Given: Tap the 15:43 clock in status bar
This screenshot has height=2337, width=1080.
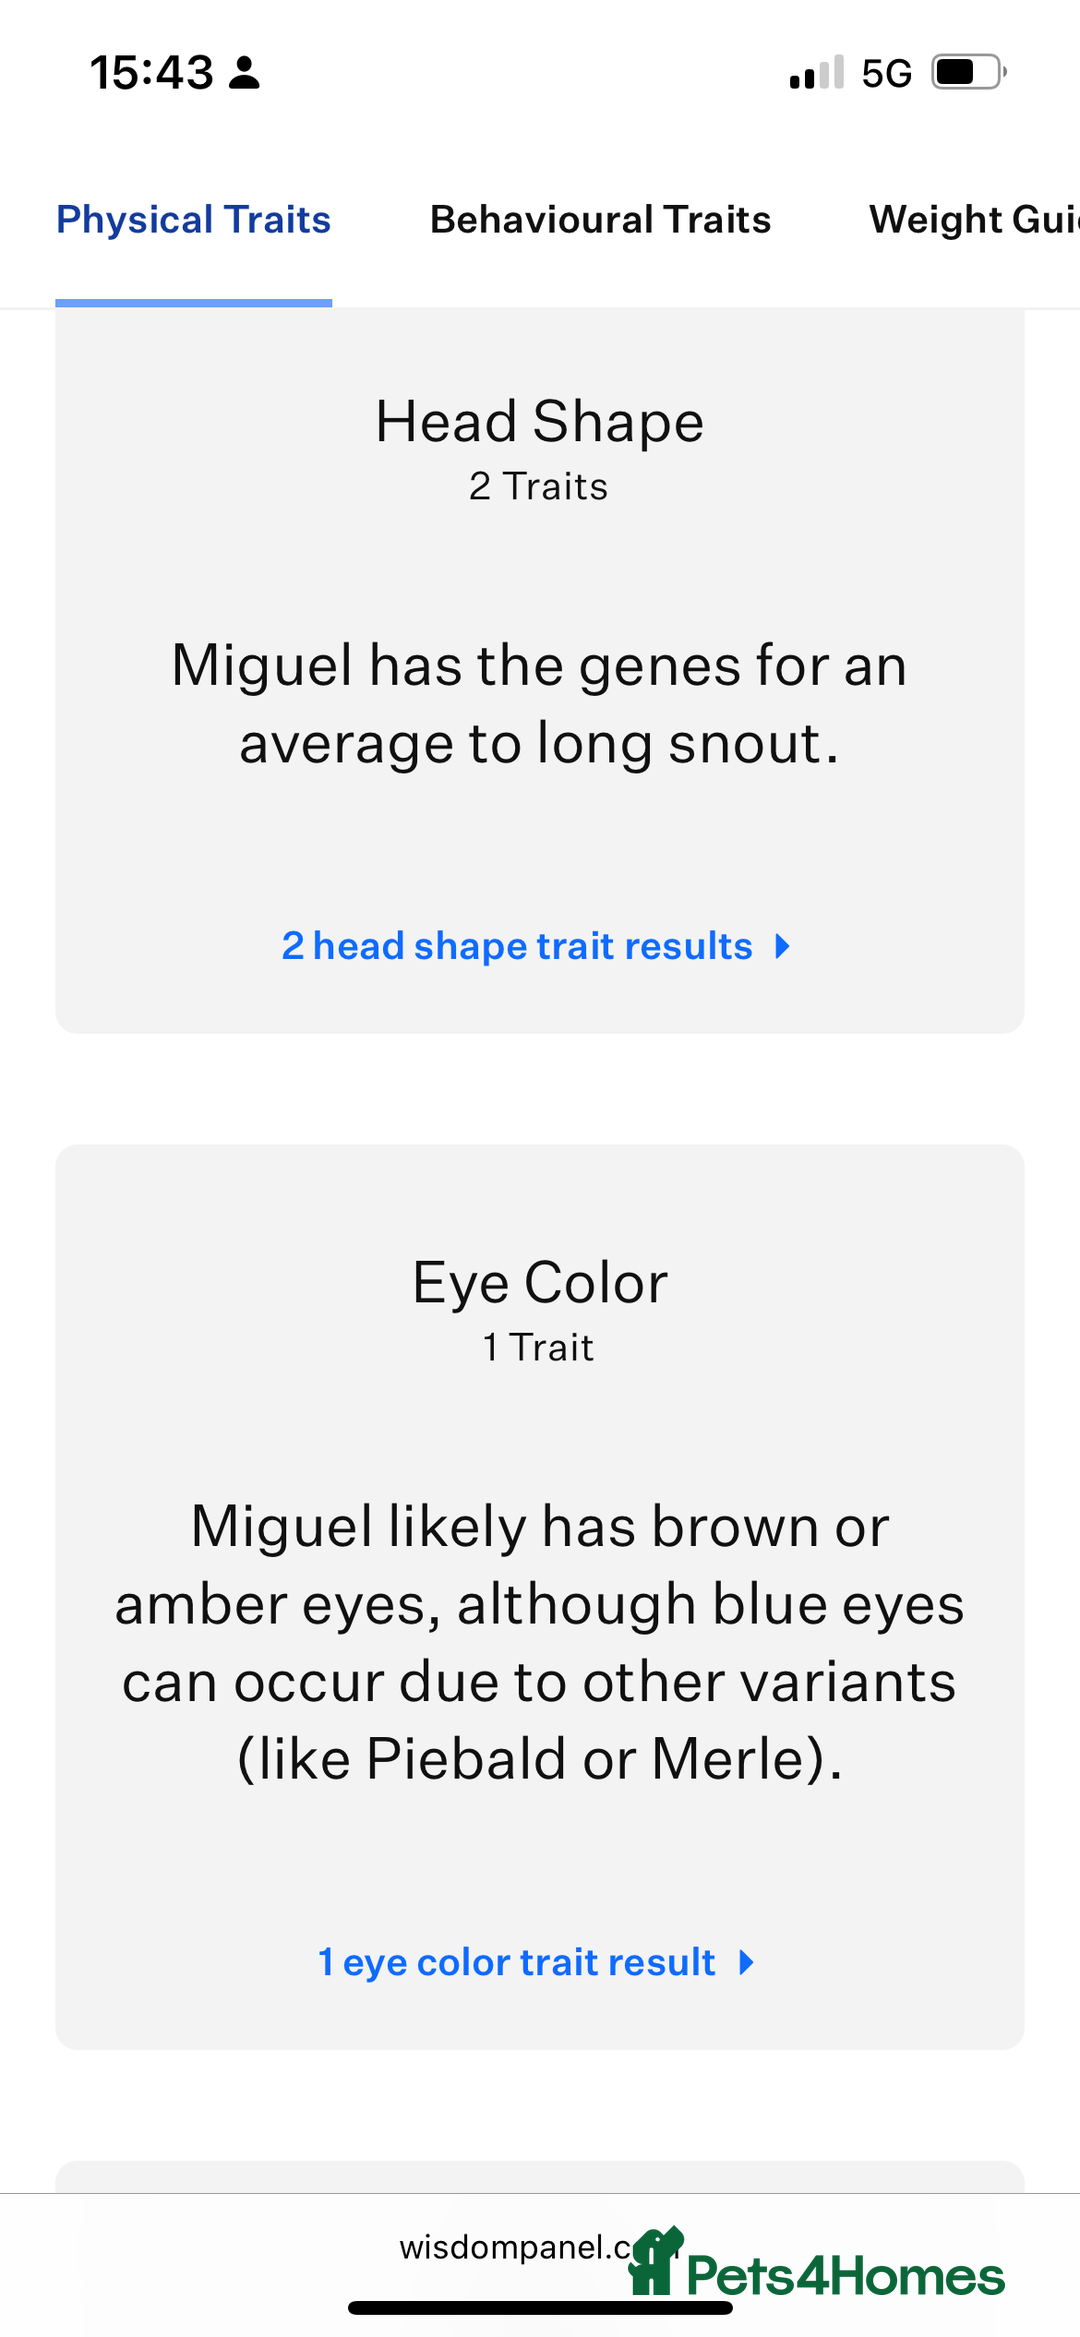Looking at the screenshot, I should pyautogui.click(x=152, y=73).
